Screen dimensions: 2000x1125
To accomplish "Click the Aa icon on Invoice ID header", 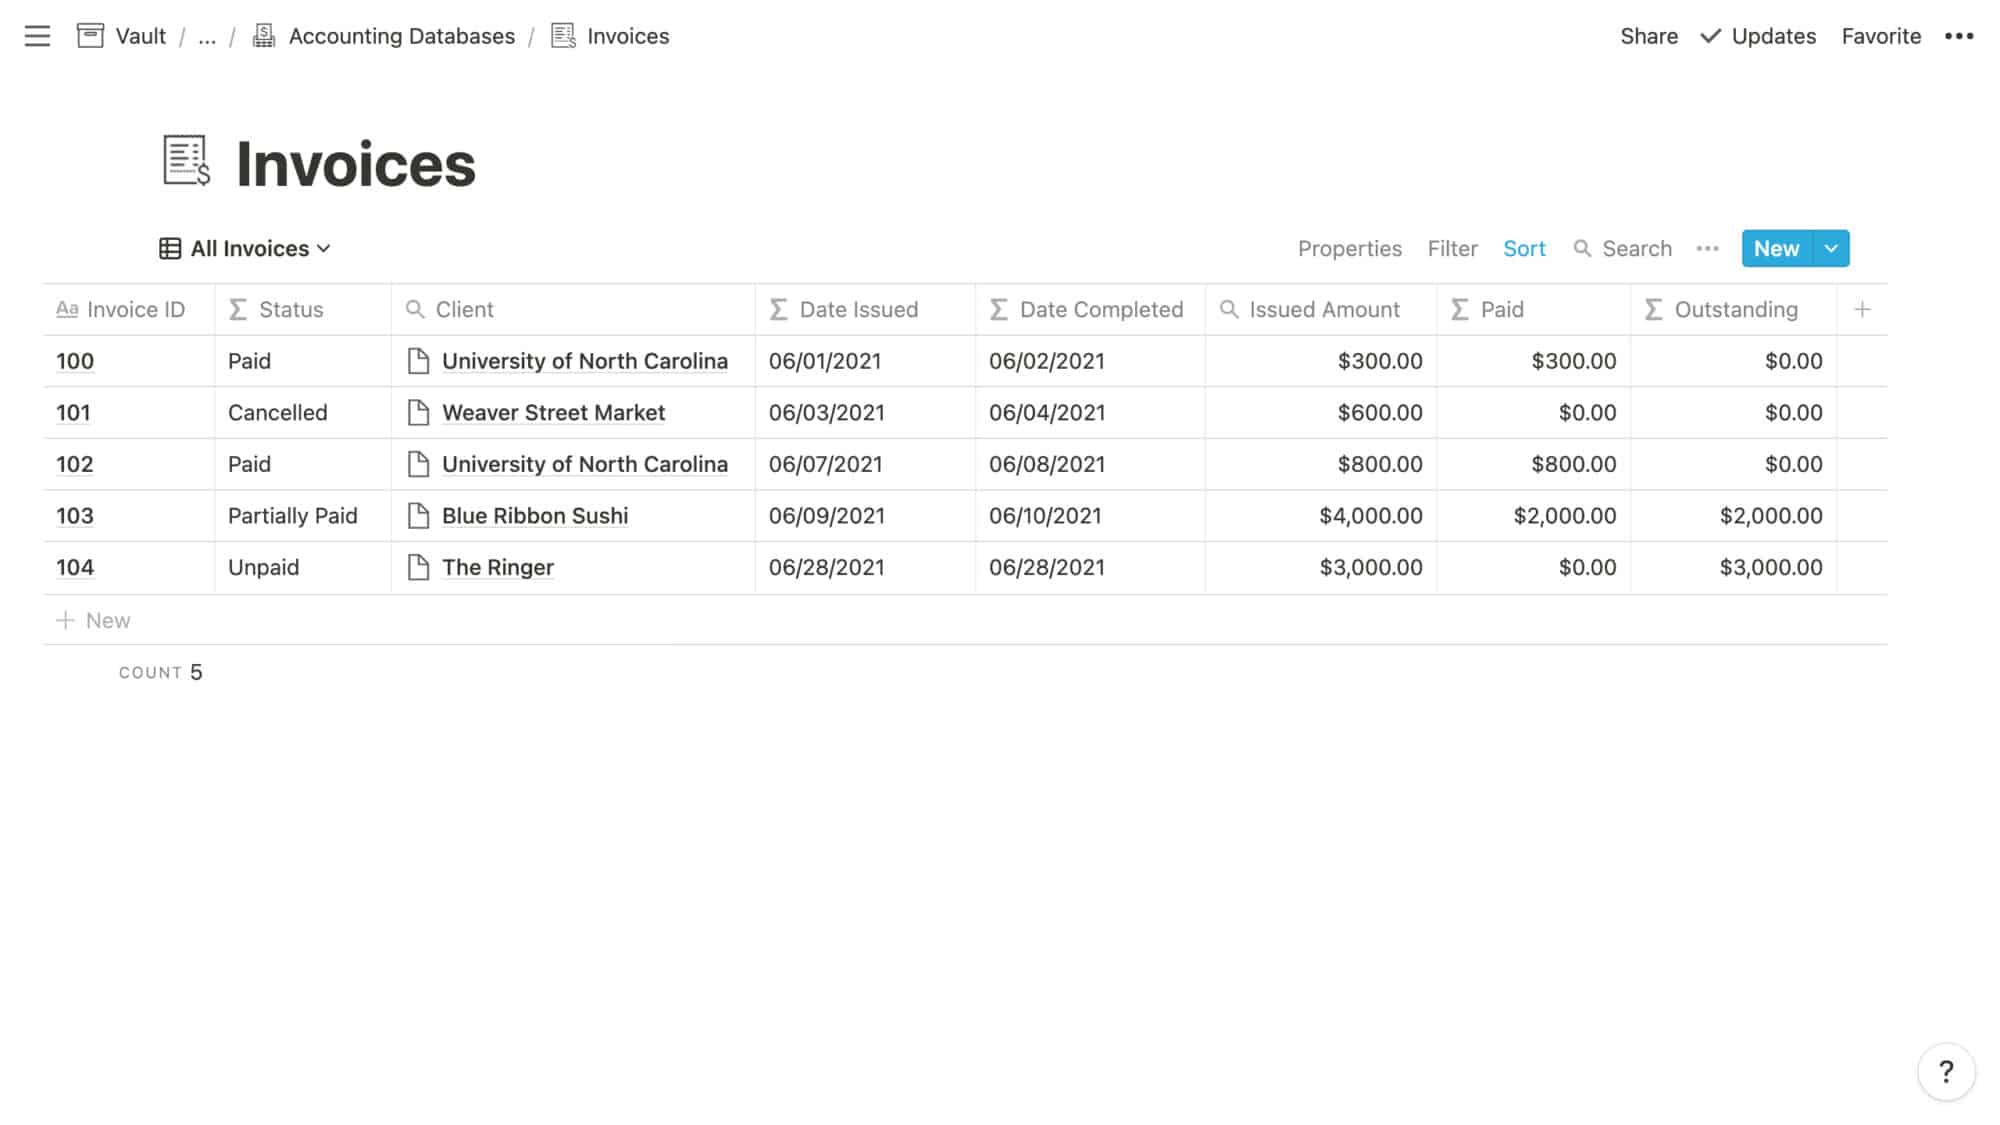I will pyautogui.click(x=67, y=309).
